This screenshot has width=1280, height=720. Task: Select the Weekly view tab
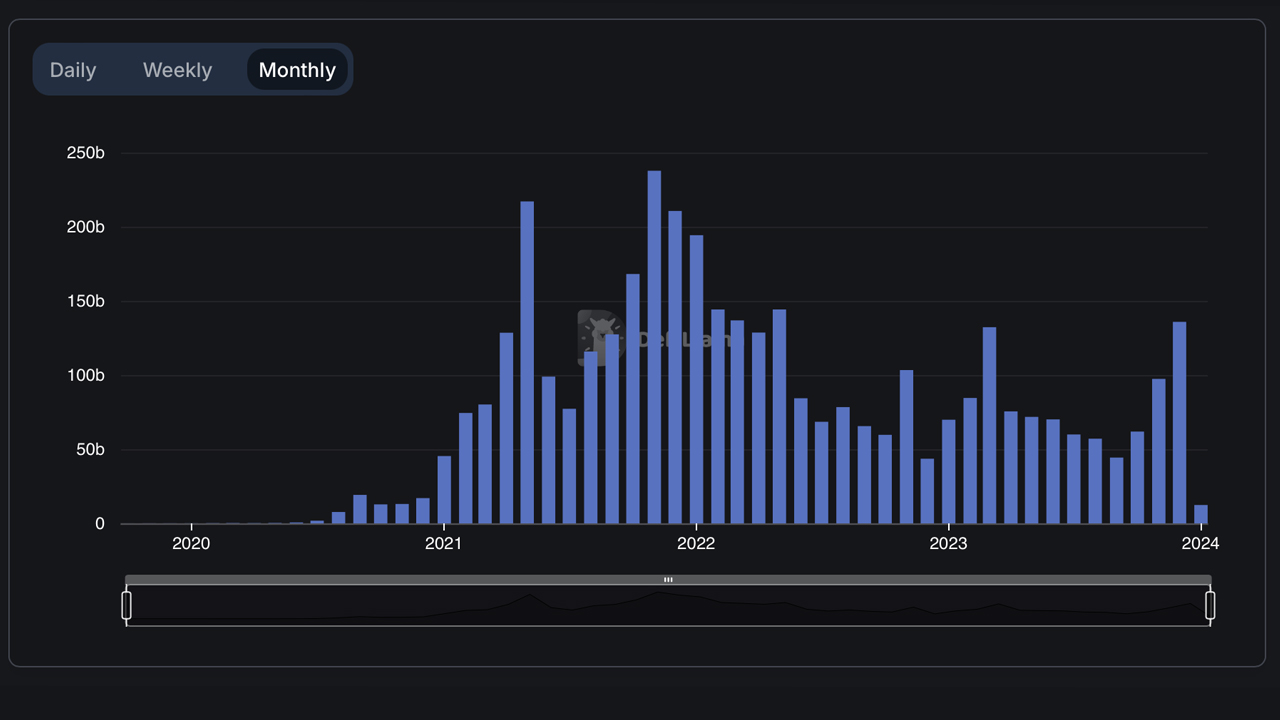(x=177, y=70)
